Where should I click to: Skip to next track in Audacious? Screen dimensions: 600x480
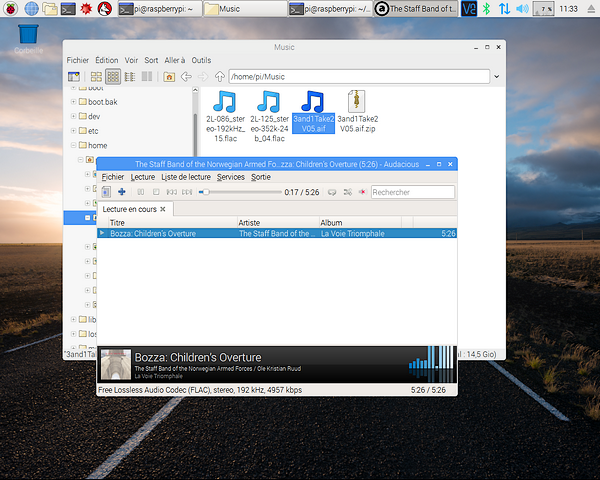(187, 192)
